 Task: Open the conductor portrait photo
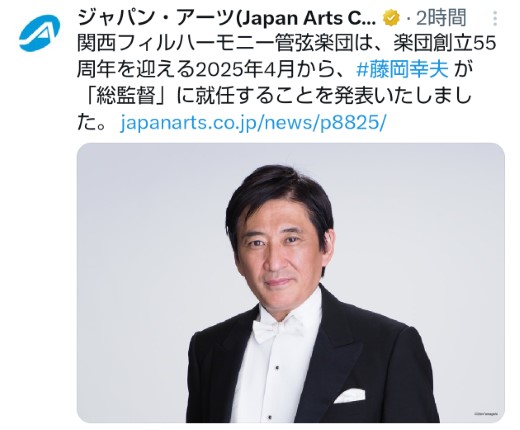(291, 283)
